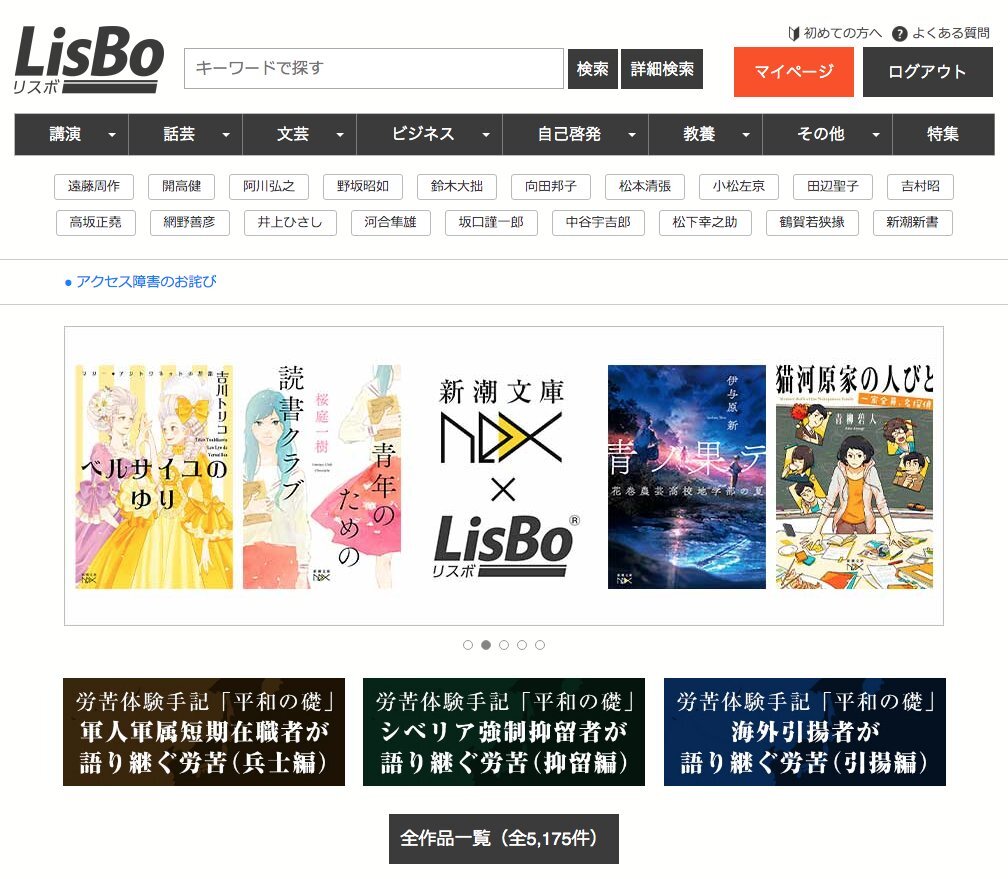This screenshot has width=1008, height=879.
Task: Click the keyword search input field
Action: [x=374, y=68]
